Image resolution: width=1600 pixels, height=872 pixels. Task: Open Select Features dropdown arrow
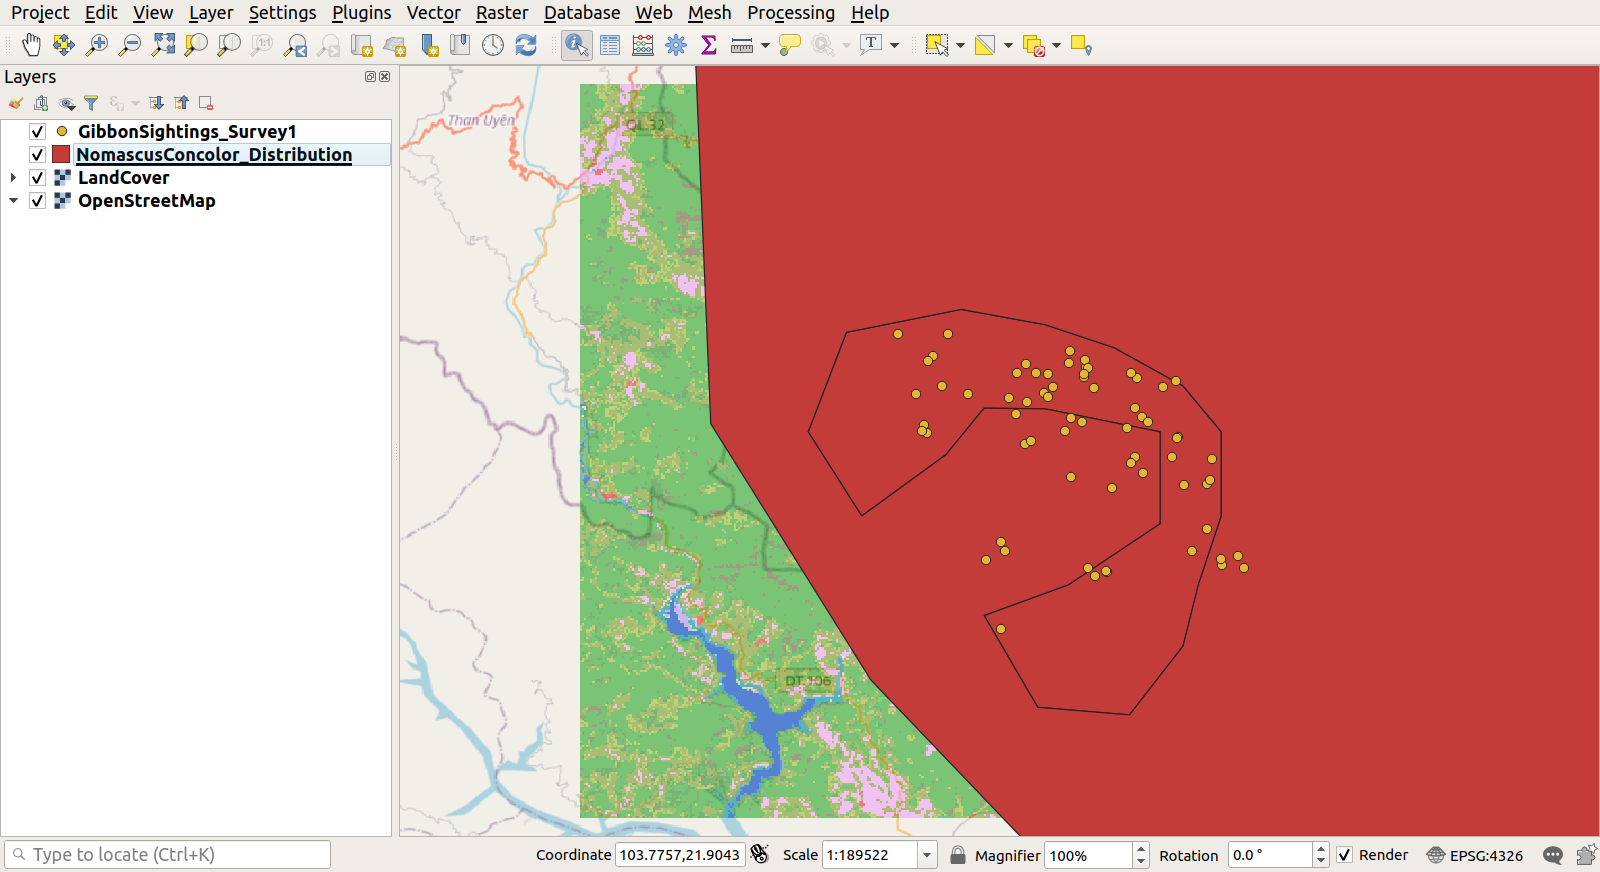(960, 45)
